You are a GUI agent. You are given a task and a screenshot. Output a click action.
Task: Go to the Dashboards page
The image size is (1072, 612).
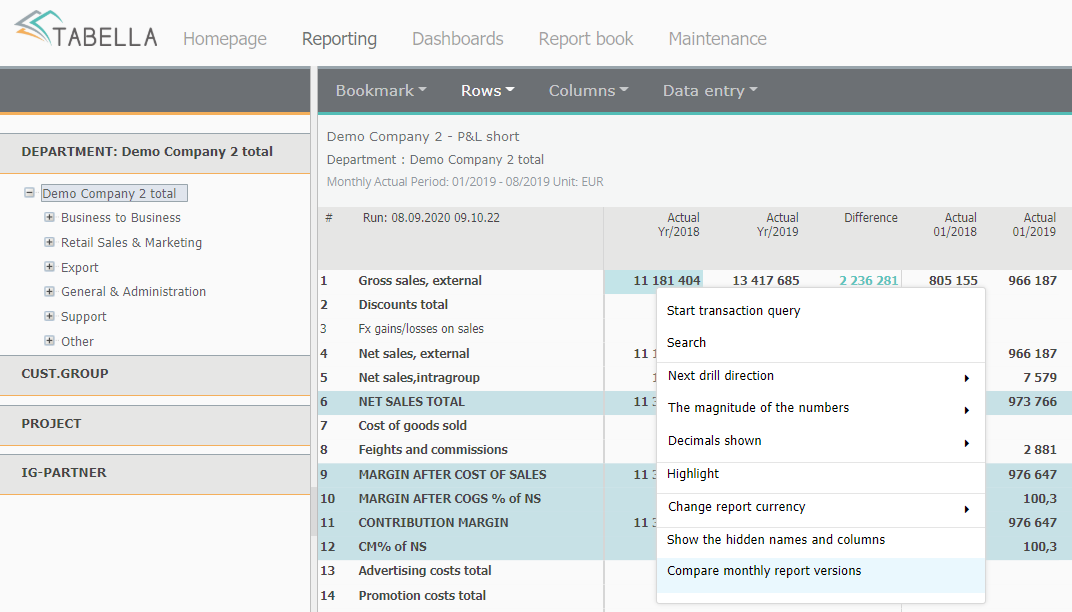(457, 39)
